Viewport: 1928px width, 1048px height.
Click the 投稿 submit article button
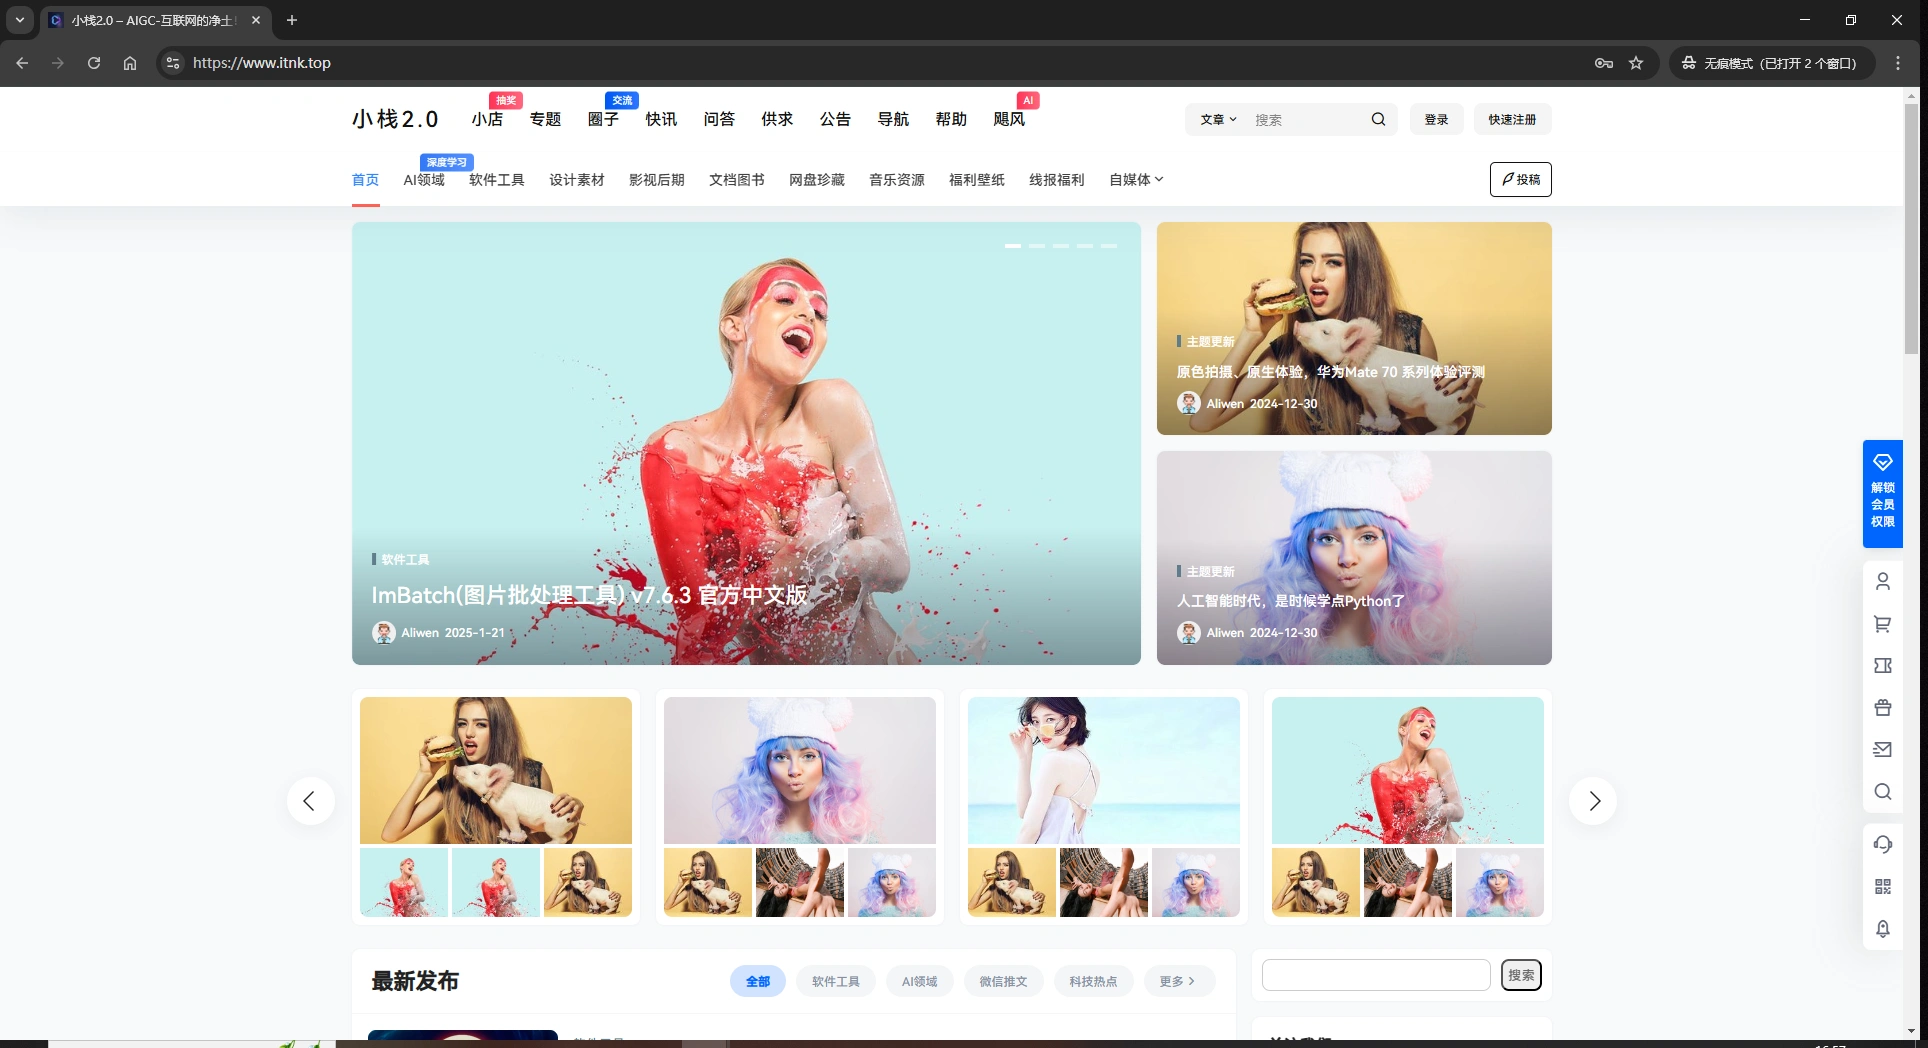pyautogui.click(x=1520, y=179)
